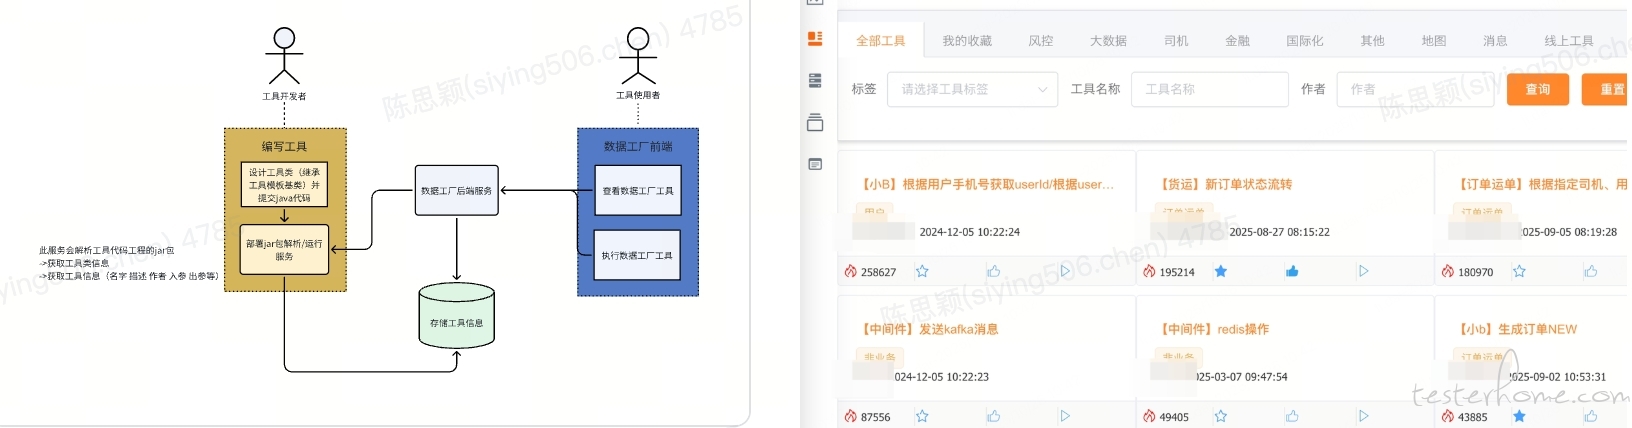Click the server stack sidebar icon
The width and height of the screenshot is (1632, 428).
pos(815,80)
